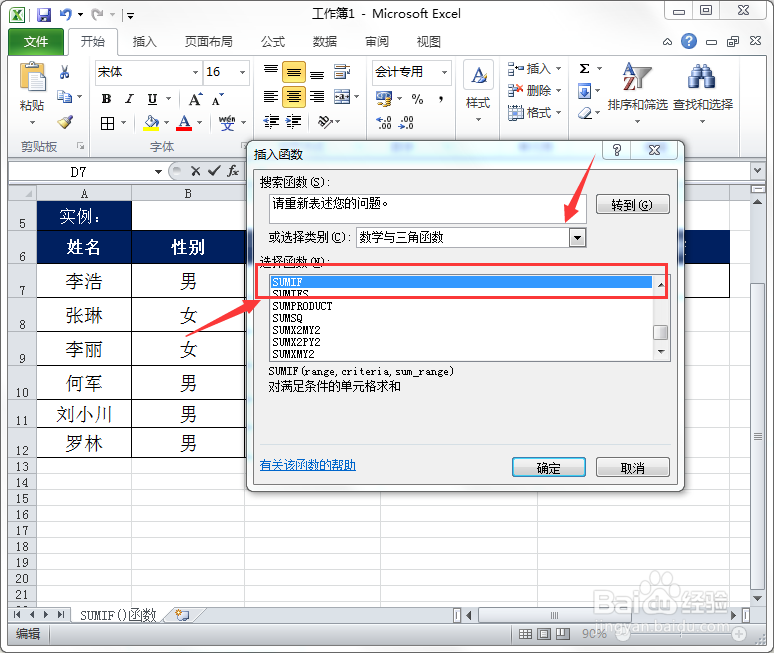
Task: Click the 确定 button
Action: (x=548, y=467)
